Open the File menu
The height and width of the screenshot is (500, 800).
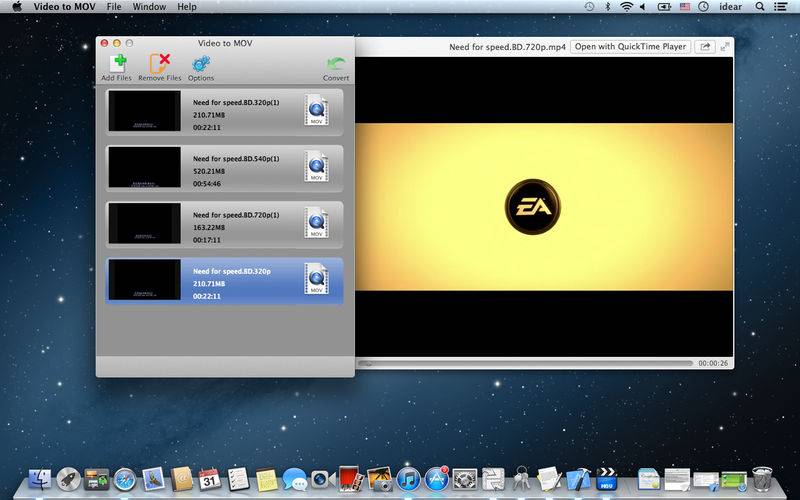click(x=114, y=7)
